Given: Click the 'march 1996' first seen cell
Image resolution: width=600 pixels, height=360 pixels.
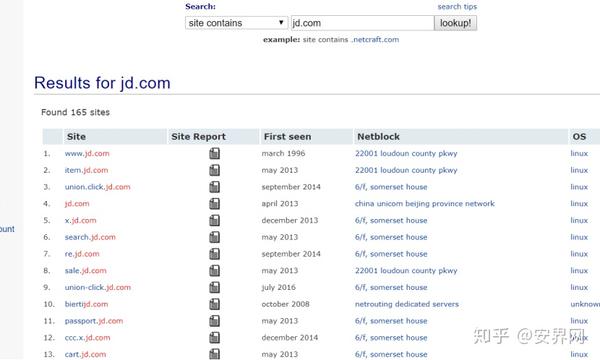Looking at the screenshot, I should click(x=283, y=153).
